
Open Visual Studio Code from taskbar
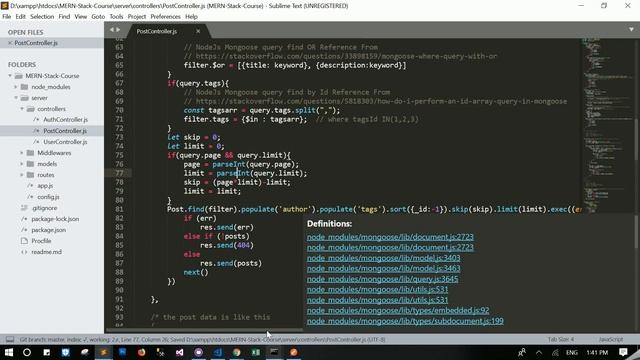pos(218,352)
